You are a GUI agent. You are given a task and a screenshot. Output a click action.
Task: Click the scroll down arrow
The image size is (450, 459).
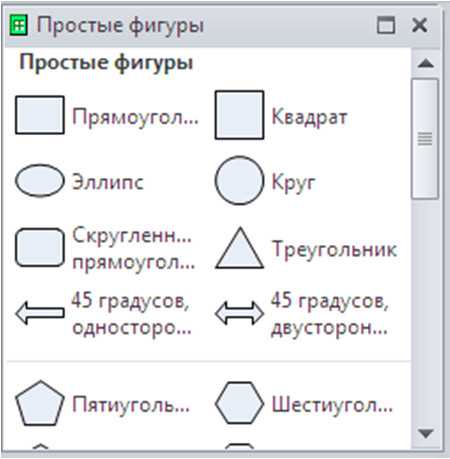coord(426,433)
